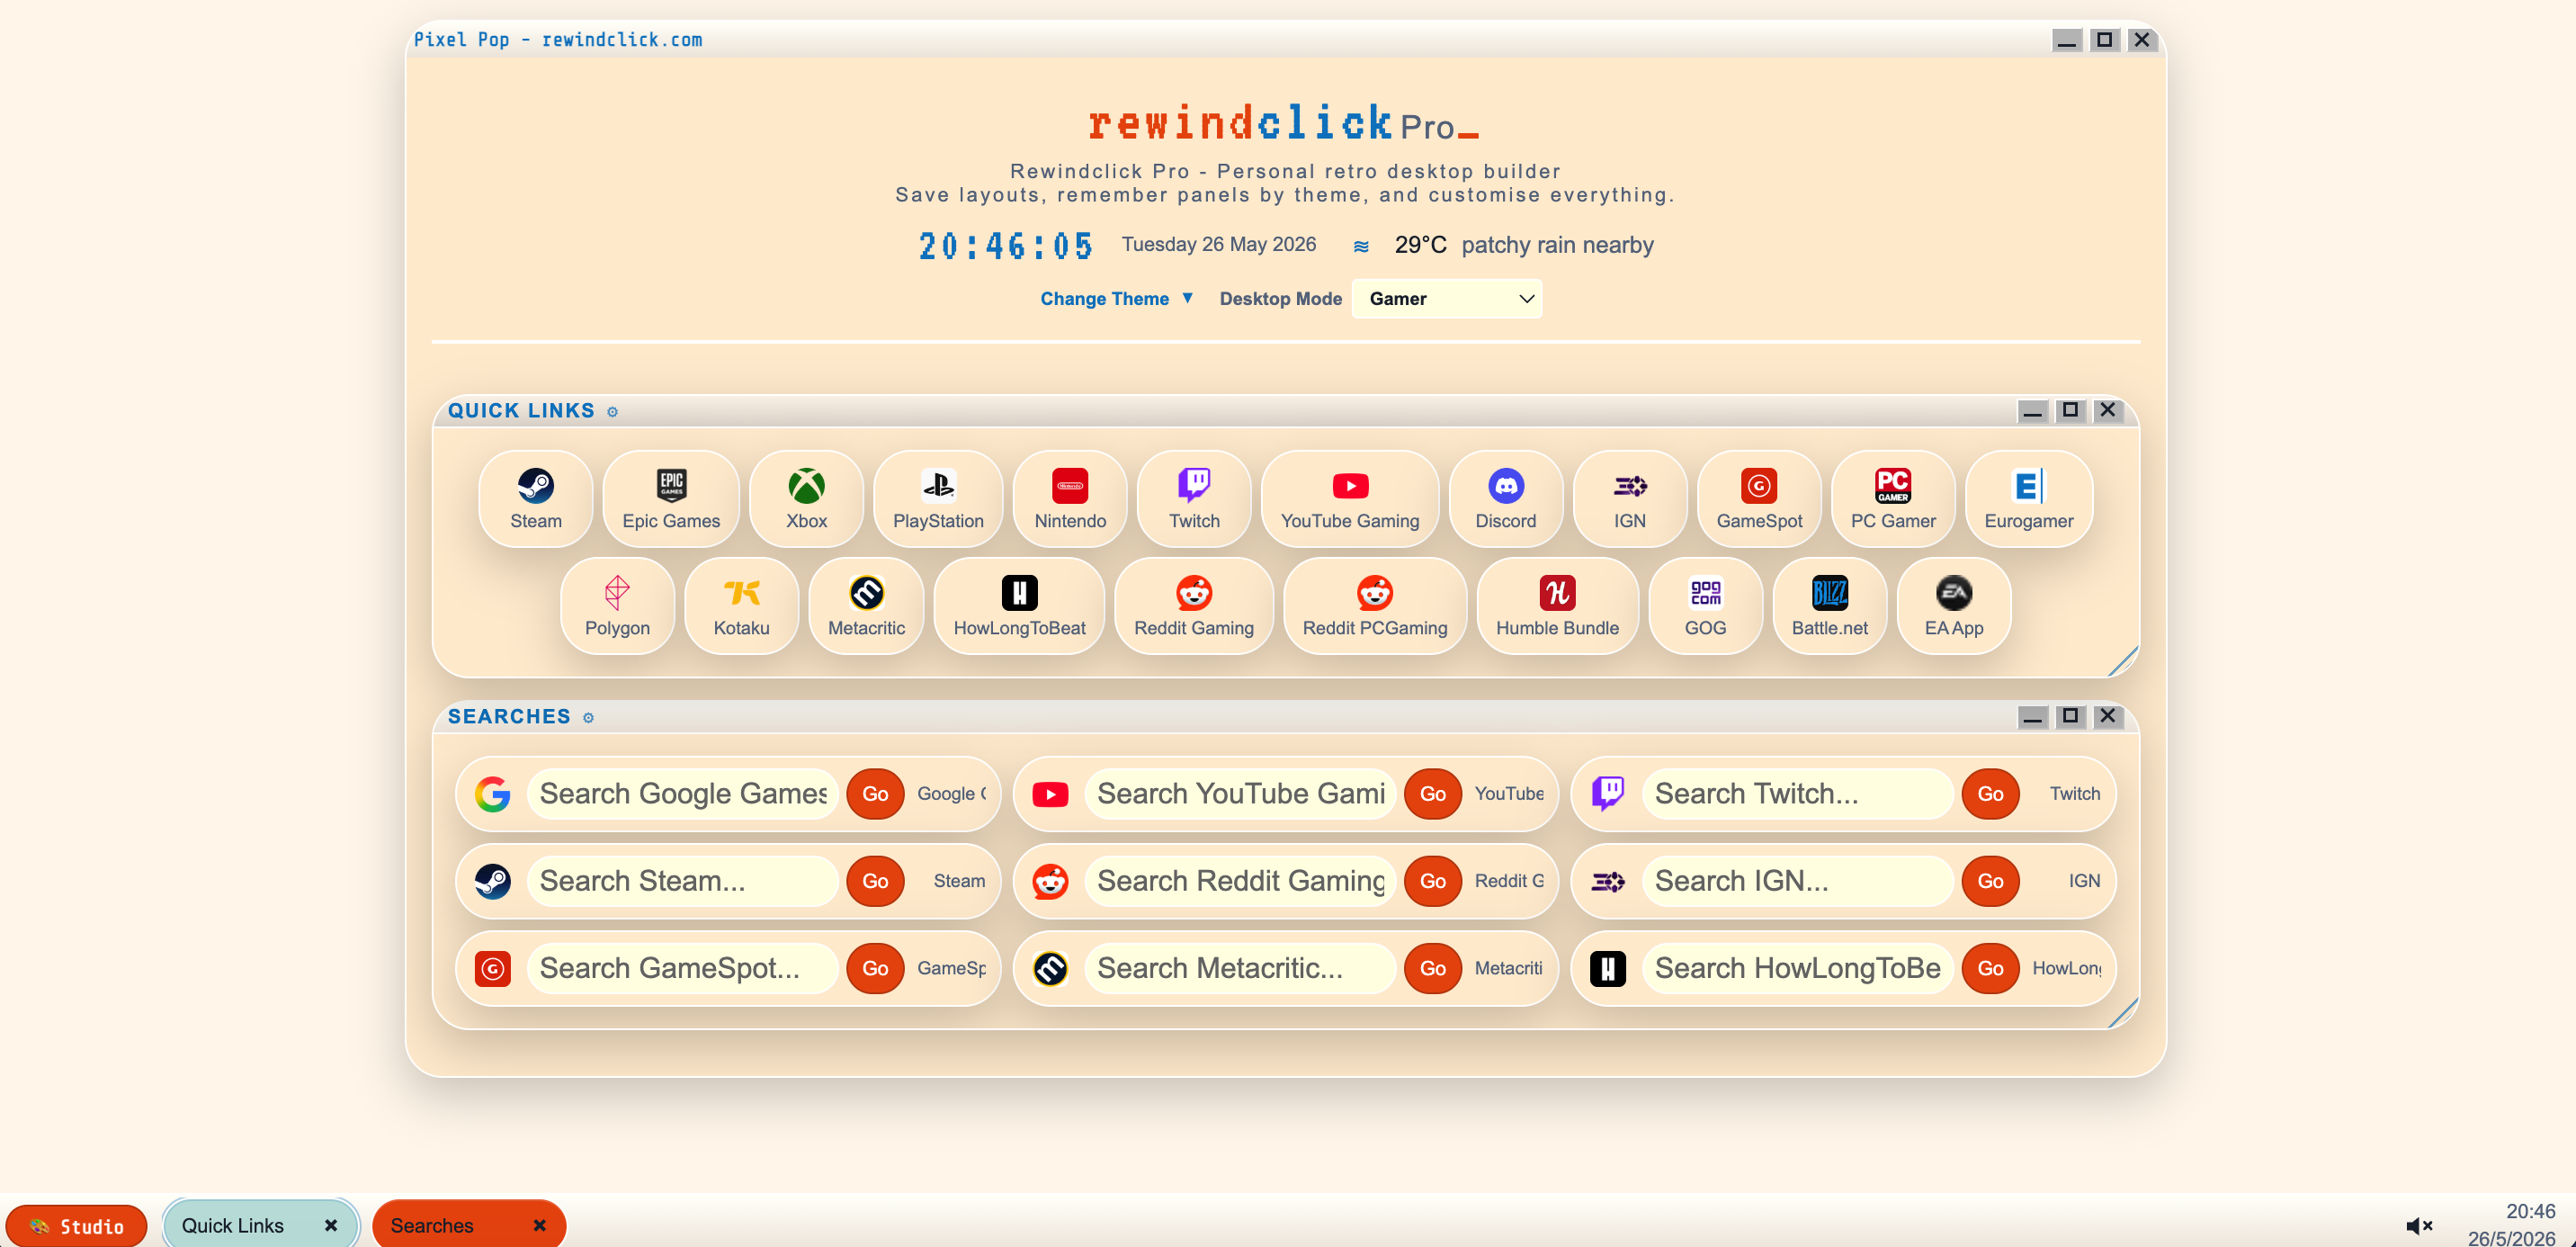Open the HowLongToBeat quick link
Image resolution: width=2576 pixels, height=1247 pixels.
pos(1019,605)
